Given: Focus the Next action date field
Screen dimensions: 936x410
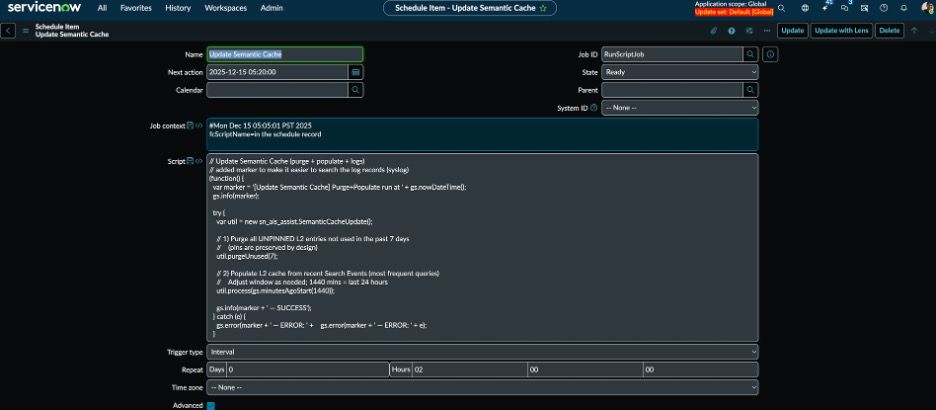Looking at the screenshot, I should (x=277, y=72).
